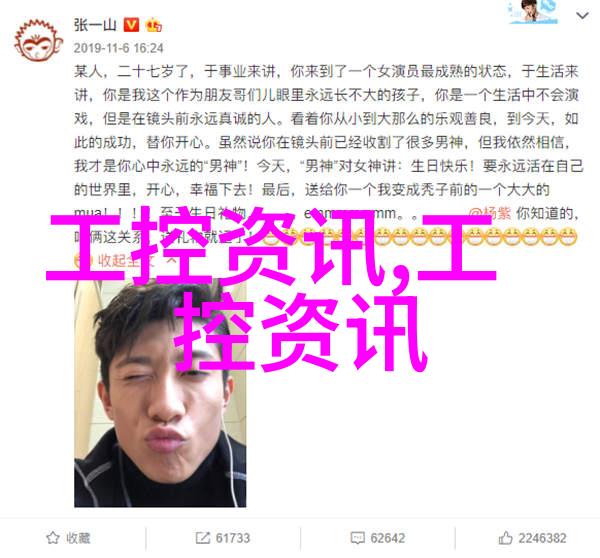Collapse the post via arrow beside 收起全文
The height and width of the screenshot is (558, 600).
(x=172, y=261)
